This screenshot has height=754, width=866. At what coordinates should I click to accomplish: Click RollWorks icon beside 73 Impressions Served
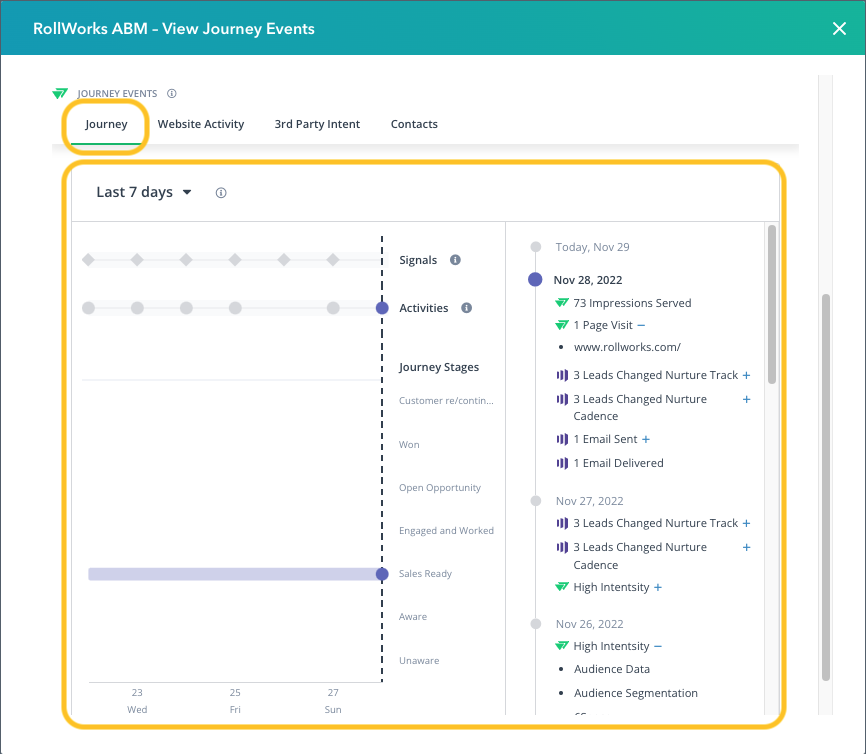point(562,303)
